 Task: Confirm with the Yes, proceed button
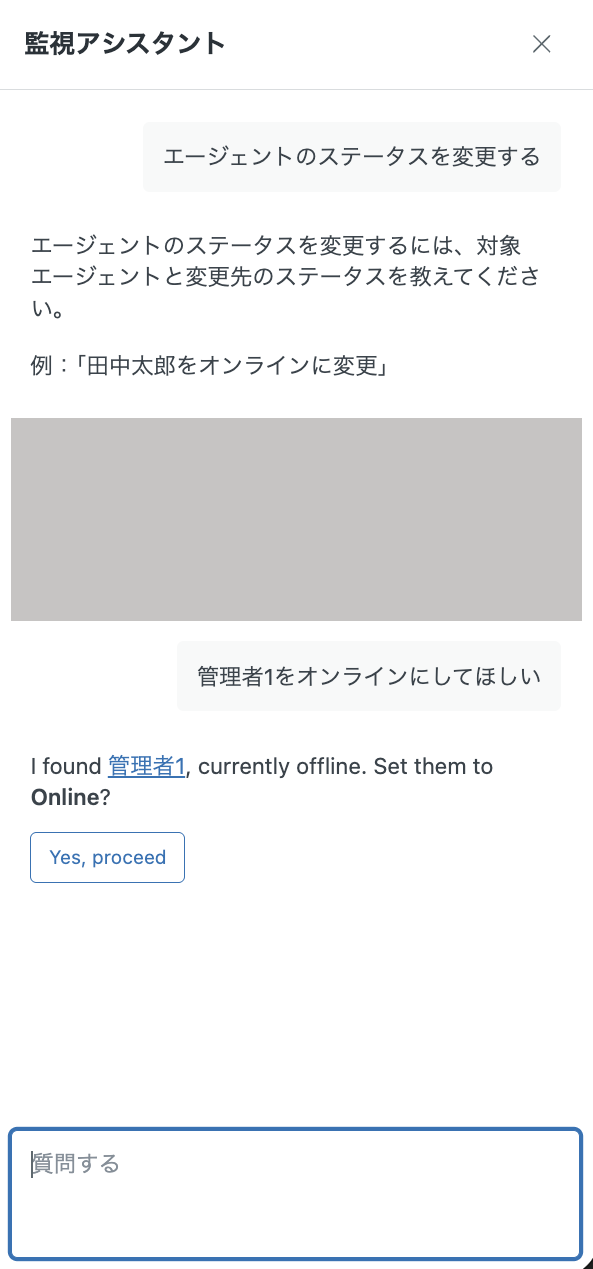pos(108,857)
